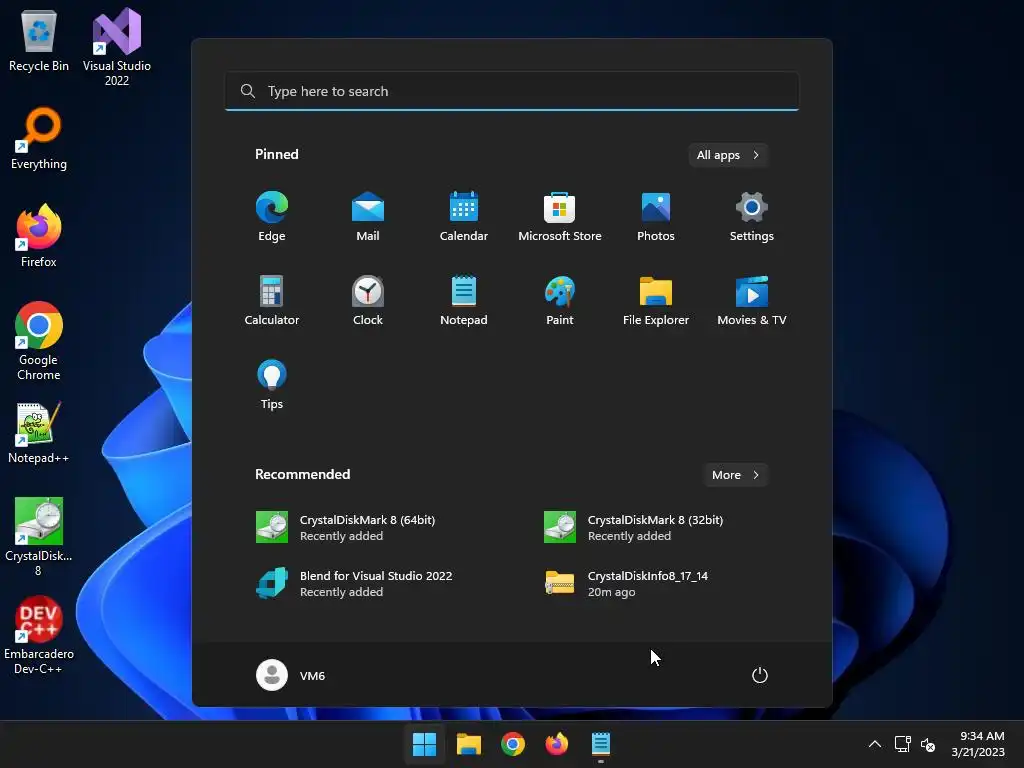The image size is (1024, 768).
Task: Launch the Photos app
Action: (x=656, y=217)
